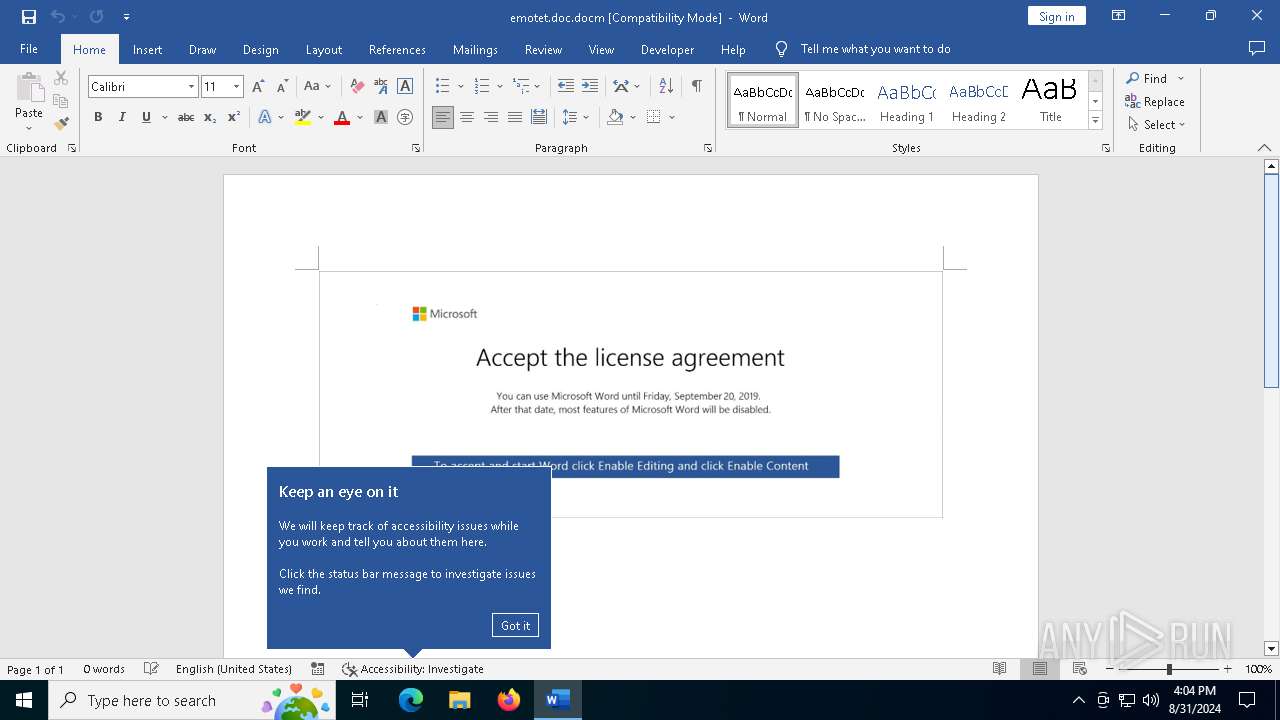Apply Superscript formatting
Screen dimensions: 1280x720
233,117
